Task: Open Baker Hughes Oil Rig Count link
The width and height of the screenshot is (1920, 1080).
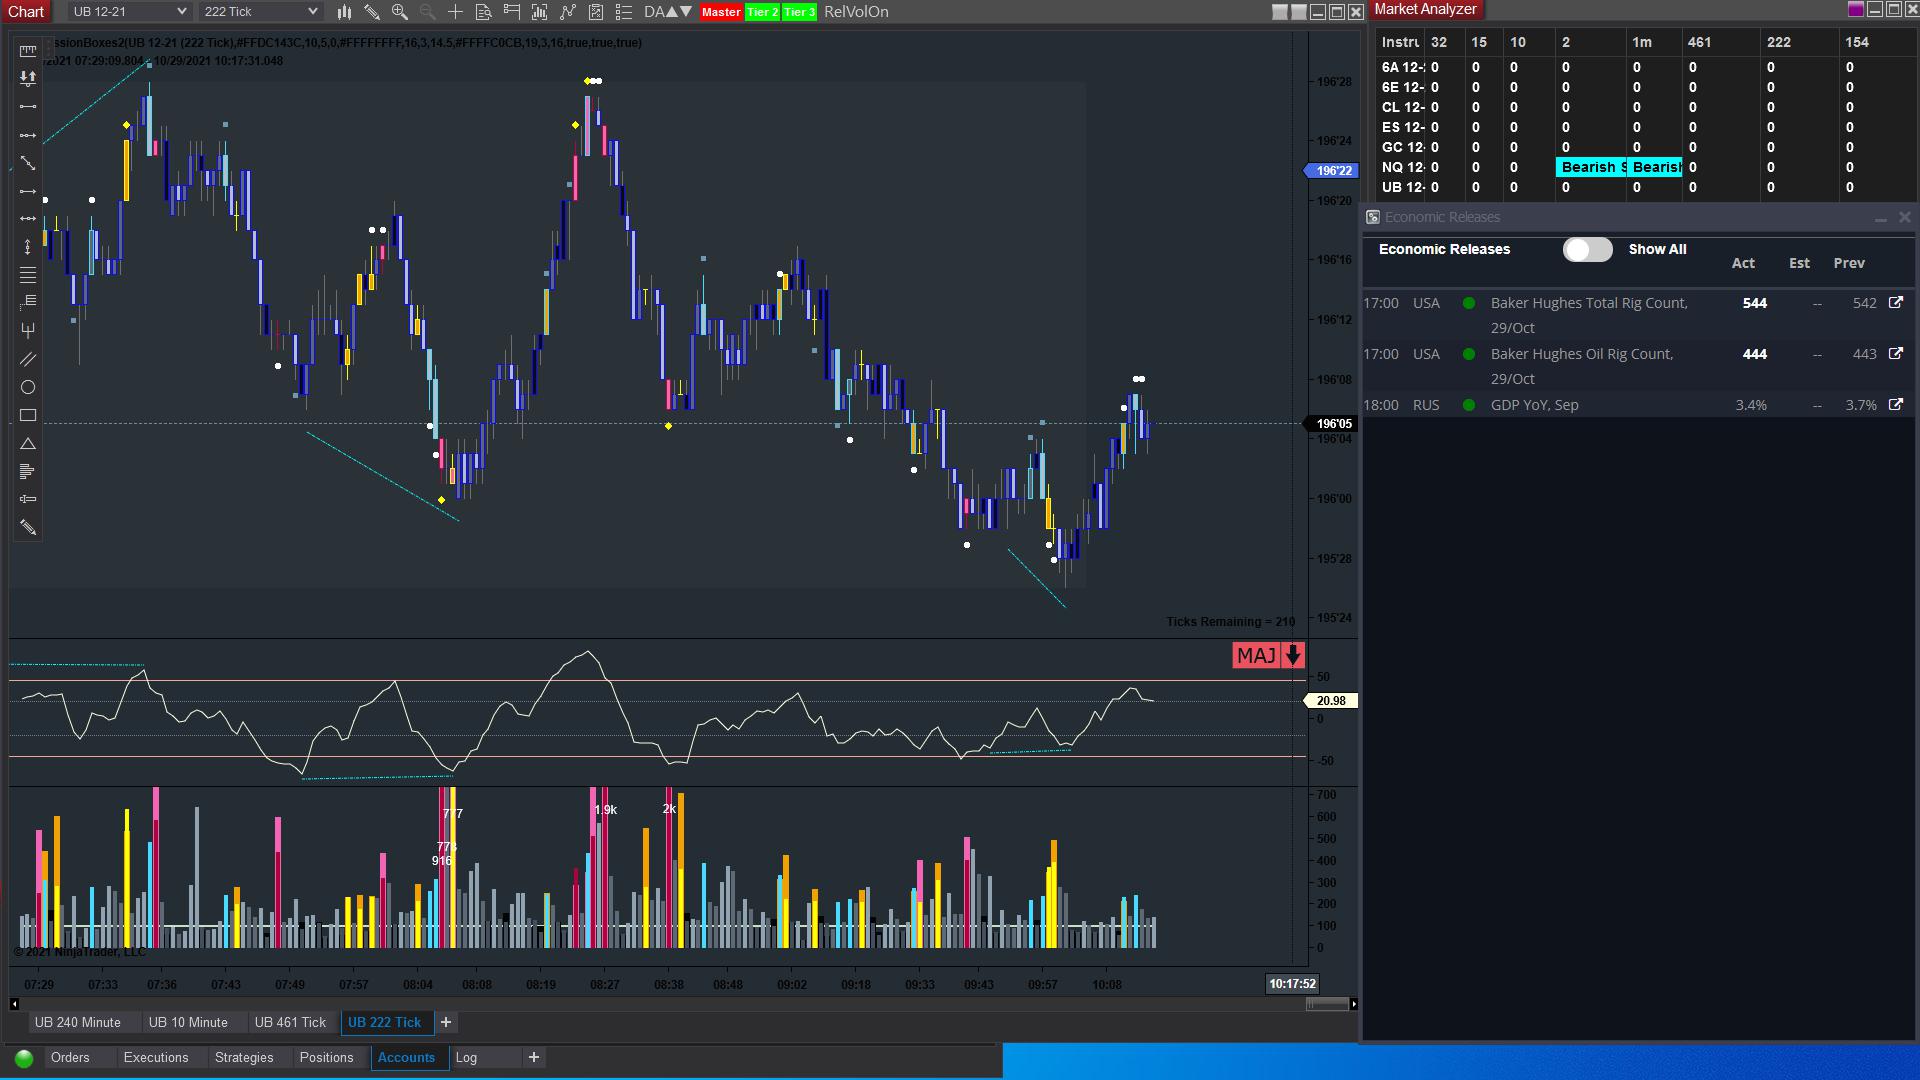Action: [1895, 353]
